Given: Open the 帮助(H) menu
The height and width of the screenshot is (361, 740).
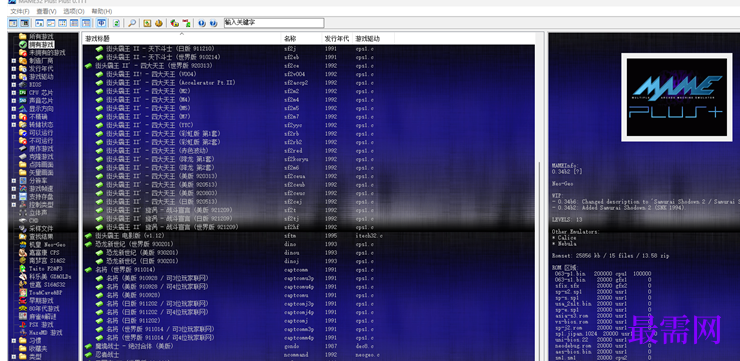Looking at the screenshot, I should tap(102, 11).
